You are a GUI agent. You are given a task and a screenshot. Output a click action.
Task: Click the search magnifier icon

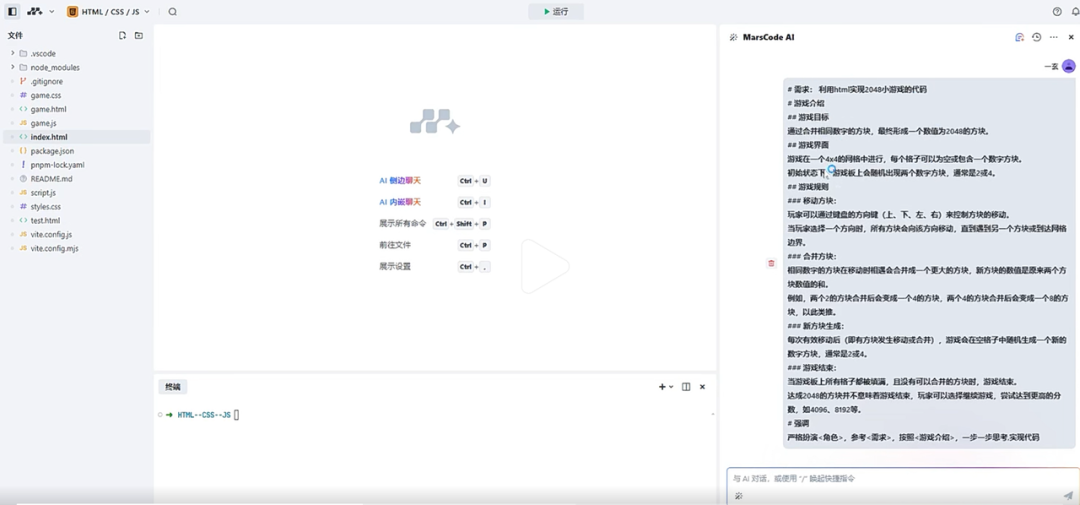172,12
